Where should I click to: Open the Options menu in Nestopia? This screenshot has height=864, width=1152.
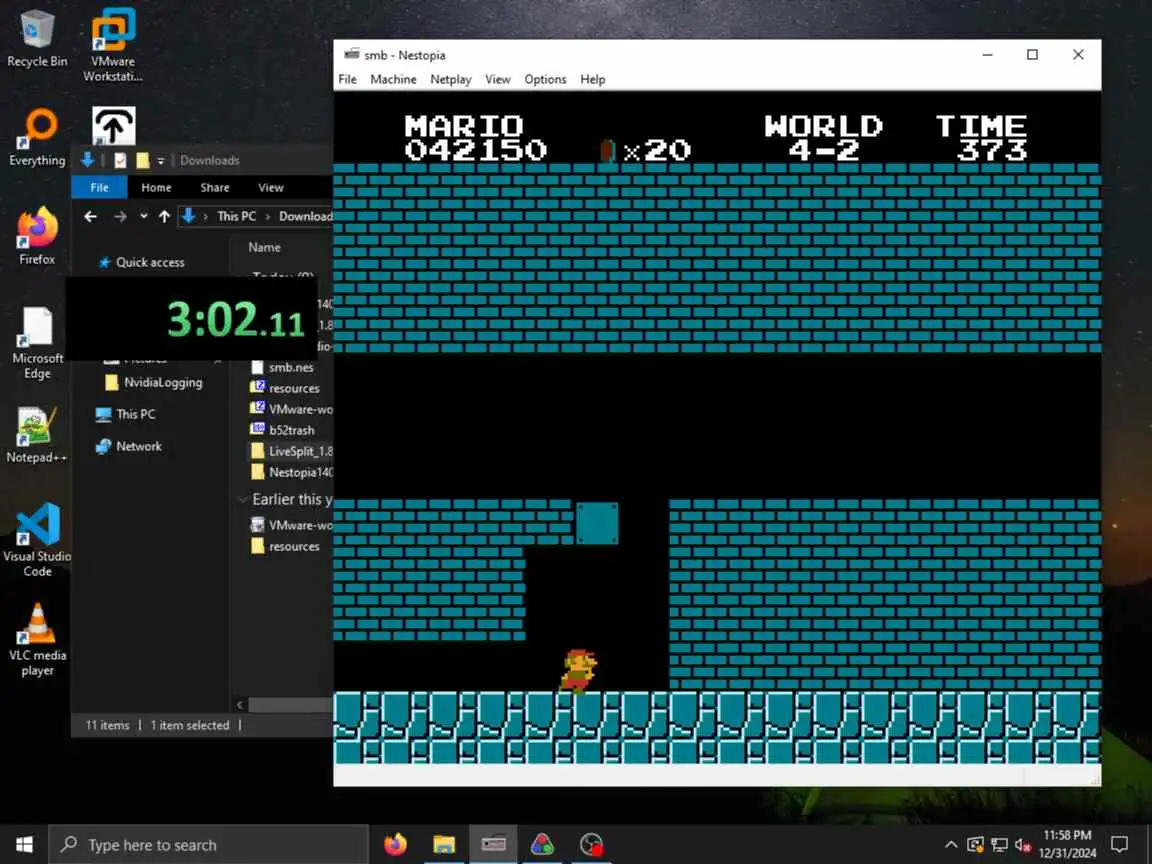click(545, 79)
